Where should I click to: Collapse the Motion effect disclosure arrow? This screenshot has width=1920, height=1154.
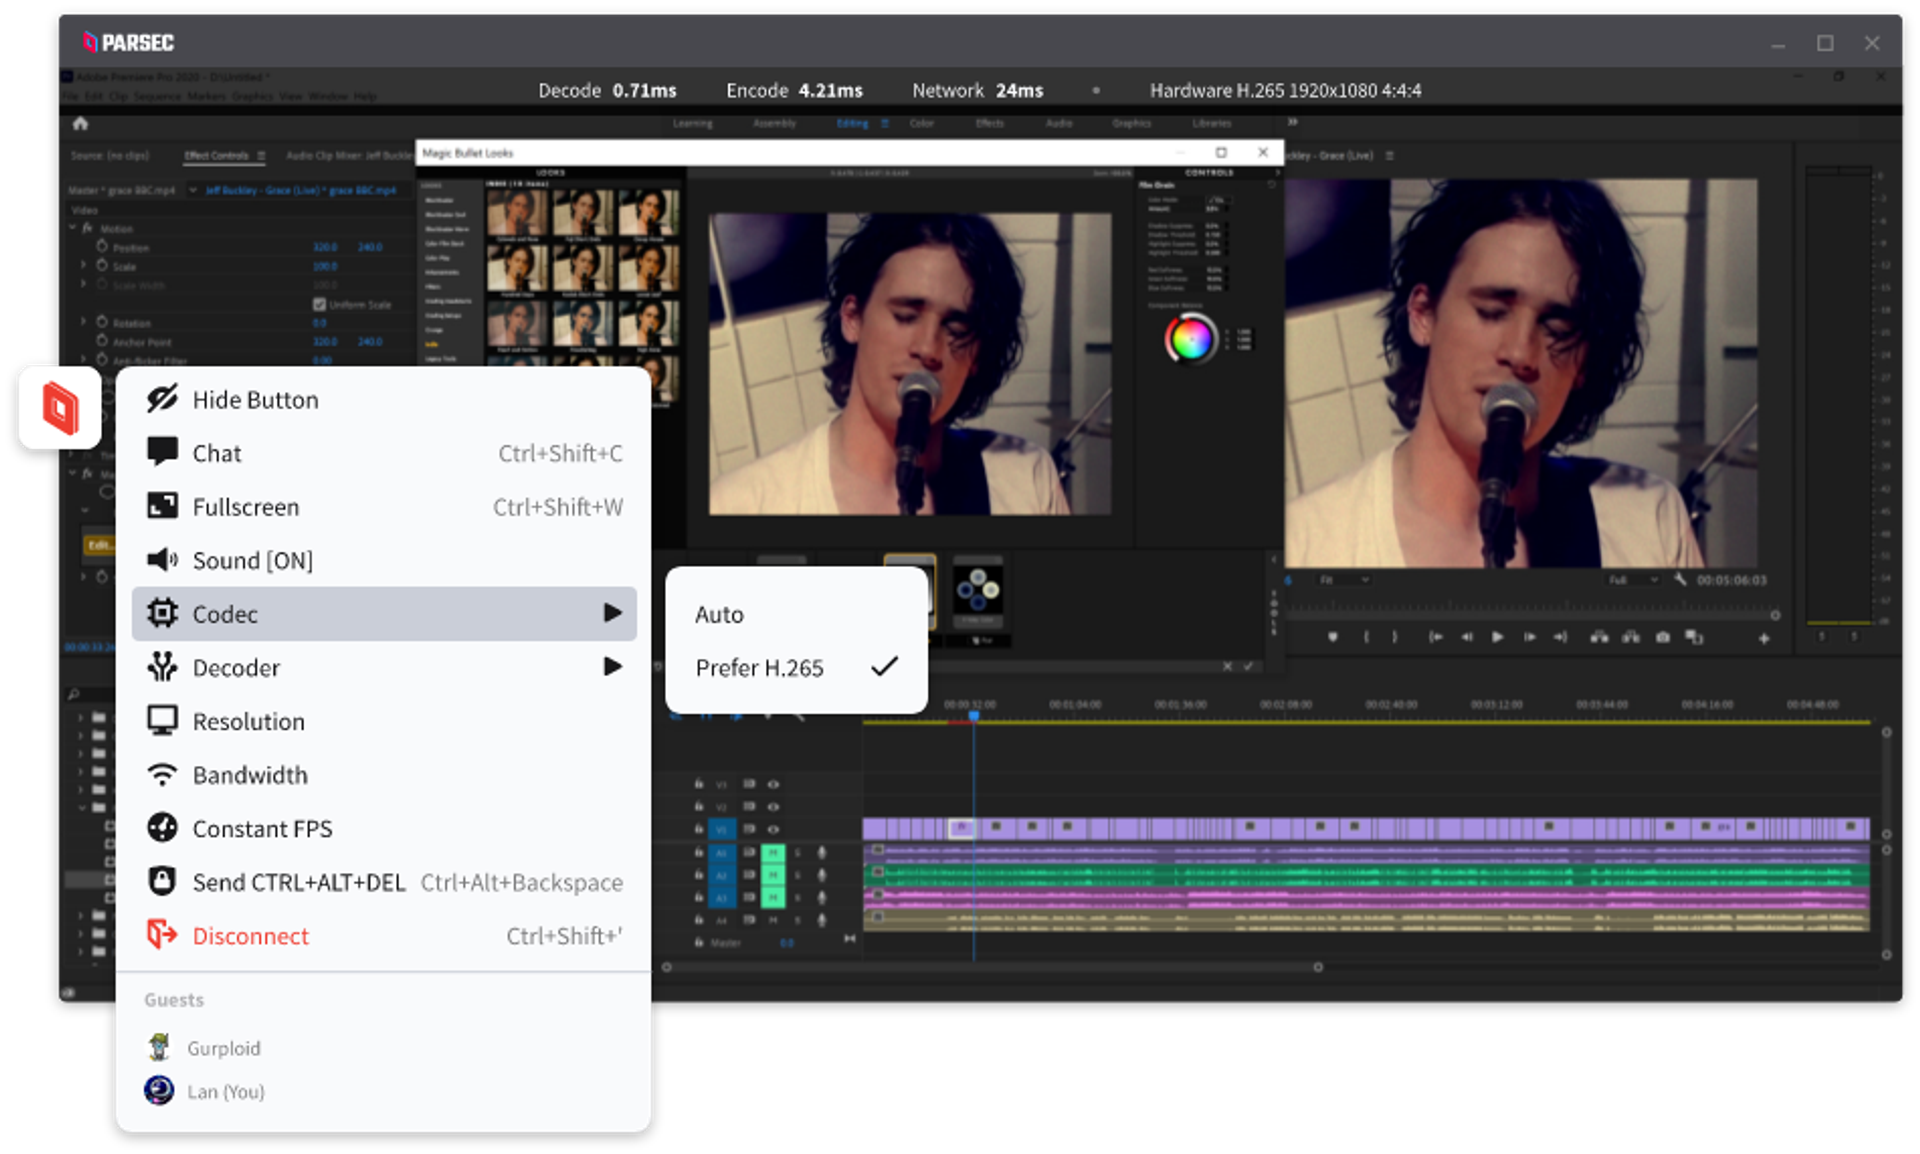(73, 228)
